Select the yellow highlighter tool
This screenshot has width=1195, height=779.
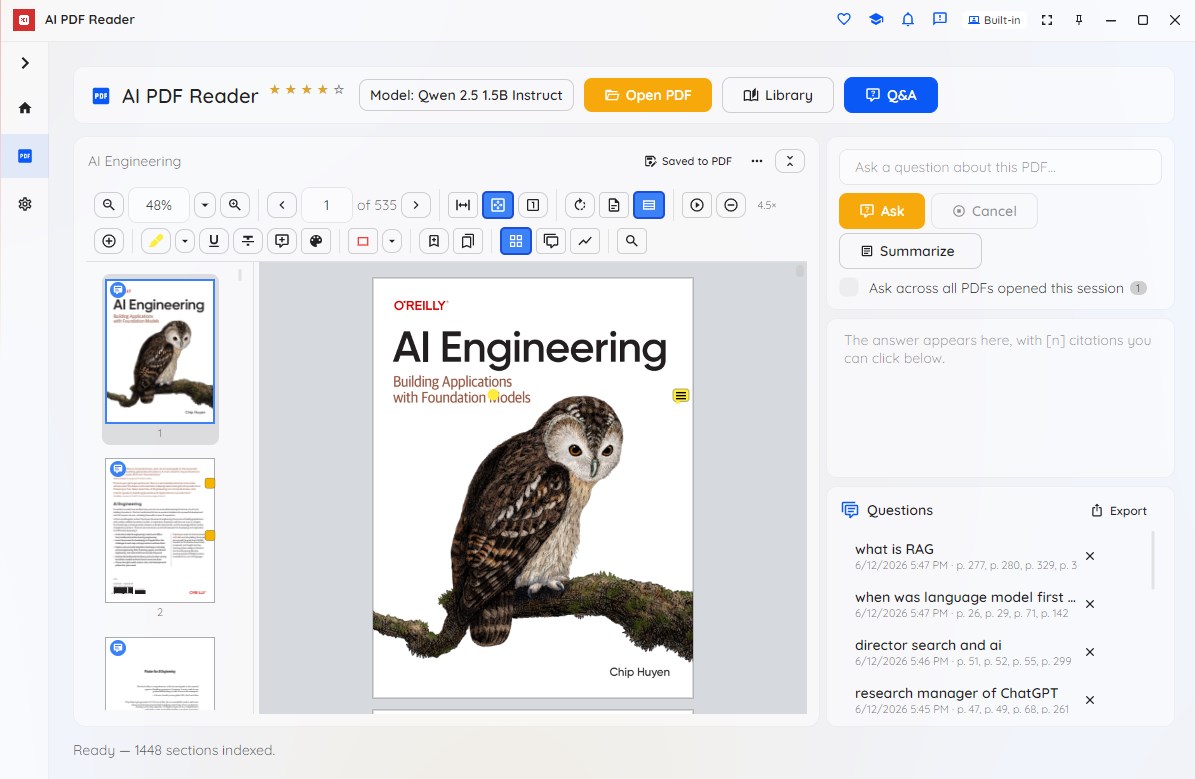[155, 241]
